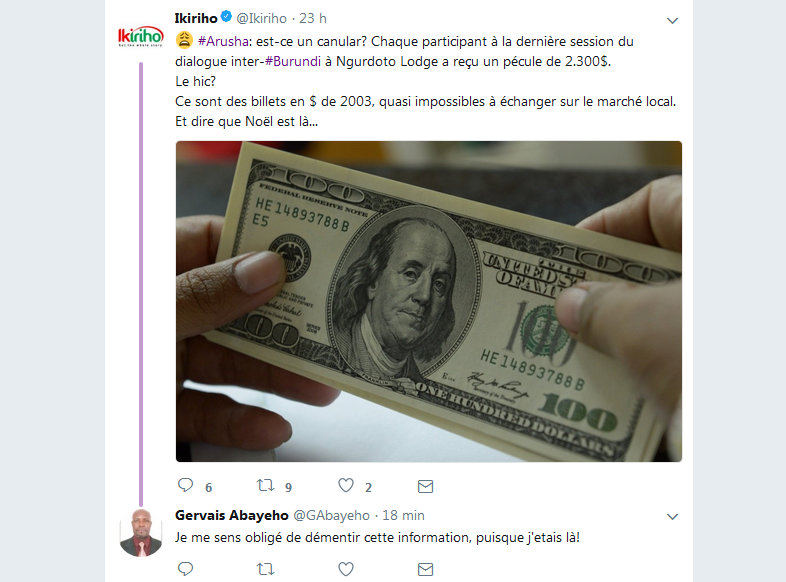Expand the Ikiriho tweet options chevron

point(672,21)
